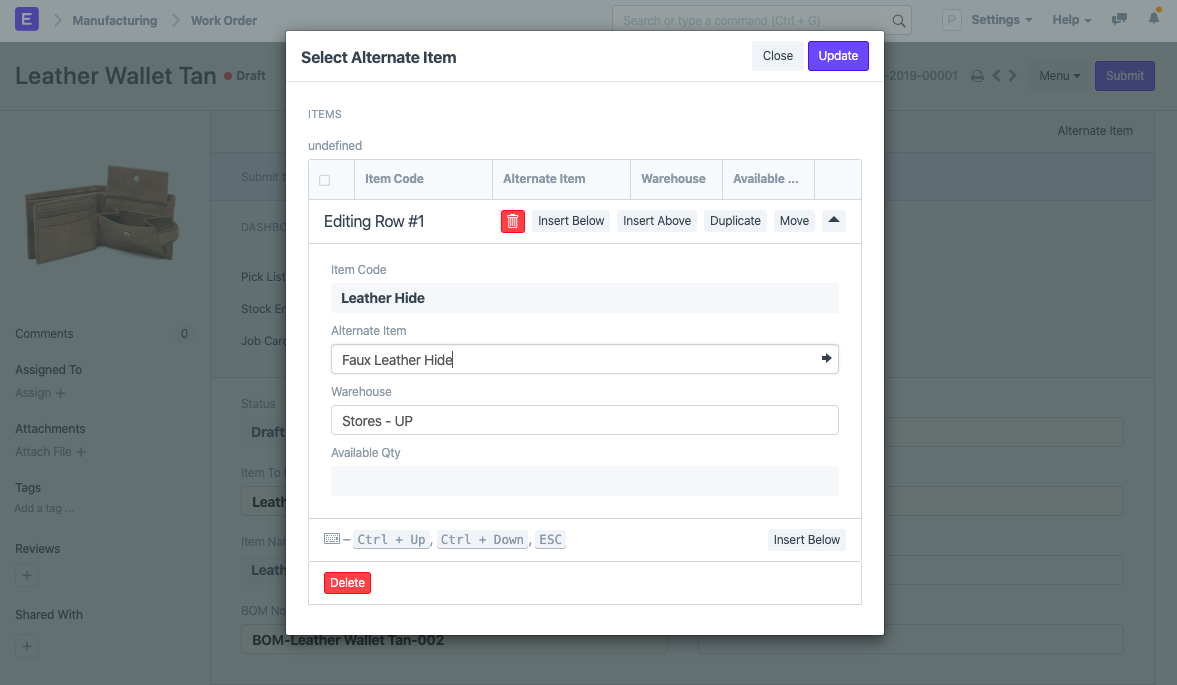Open the linked Alternate Item arrow
This screenshot has width=1177, height=685.
coord(827,358)
